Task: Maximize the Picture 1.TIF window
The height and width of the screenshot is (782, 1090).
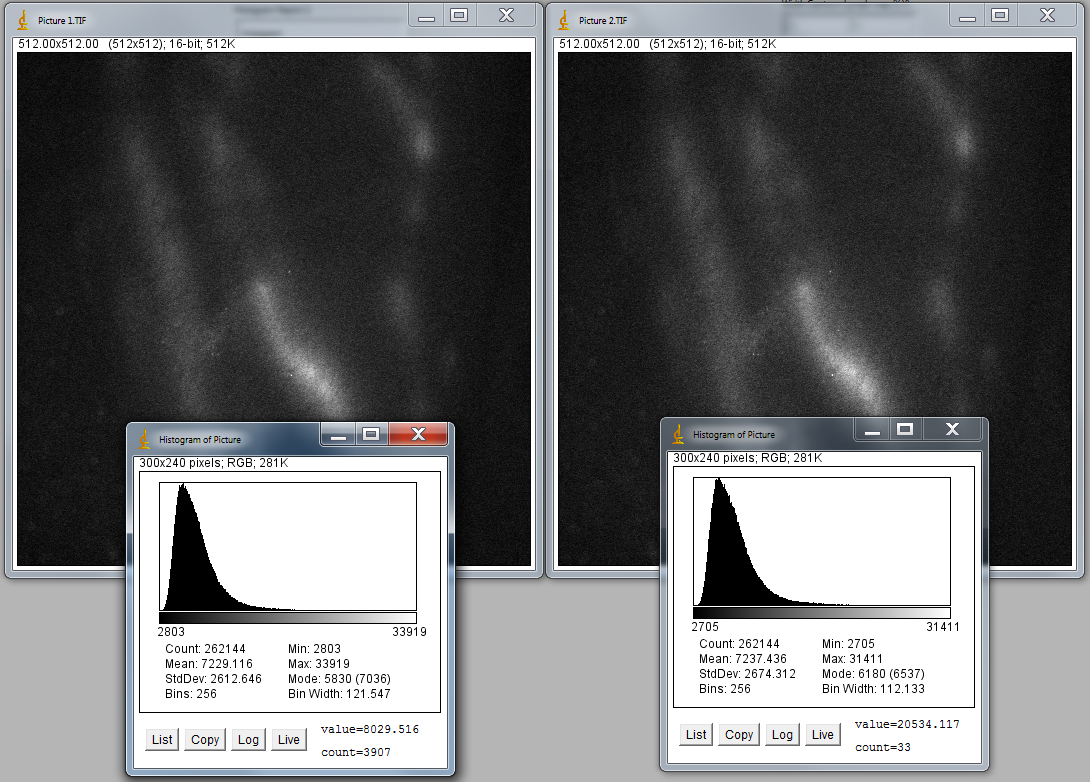Action: coord(459,15)
